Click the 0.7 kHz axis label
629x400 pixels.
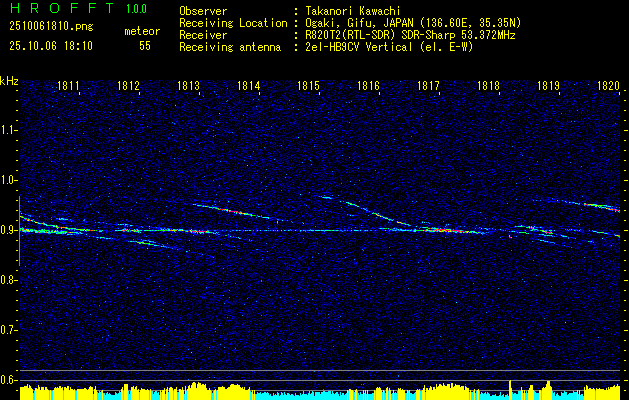pos(8,330)
